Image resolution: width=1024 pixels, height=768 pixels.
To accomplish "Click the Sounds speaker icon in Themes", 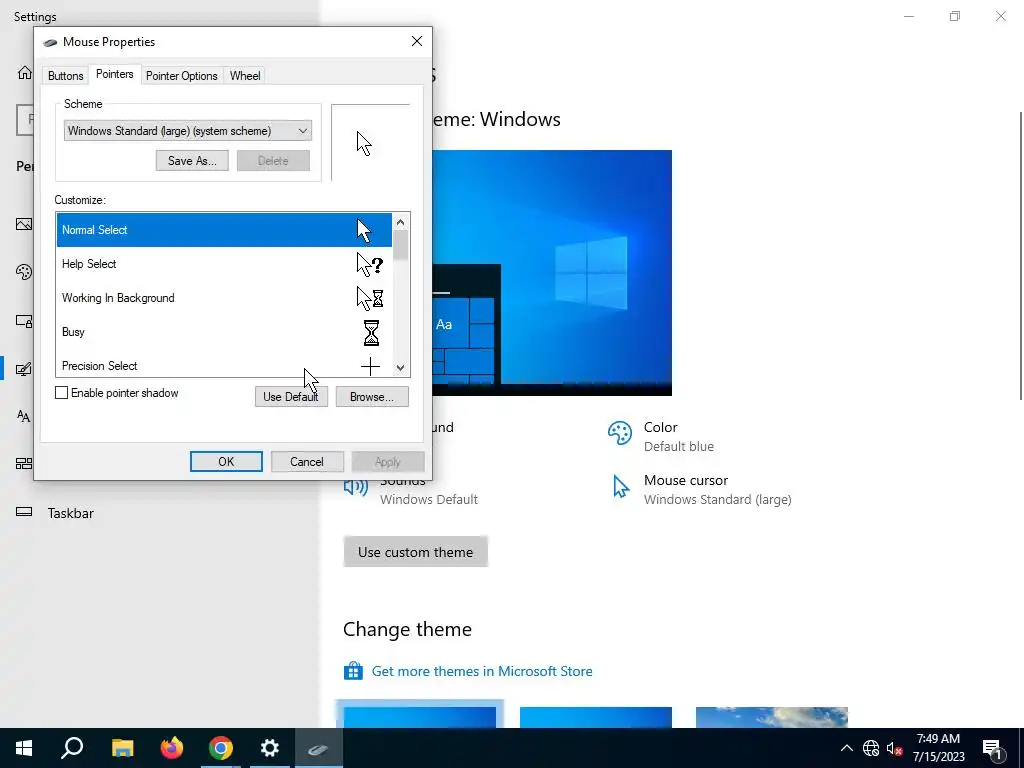I will pyautogui.click(x=356, y=487).
